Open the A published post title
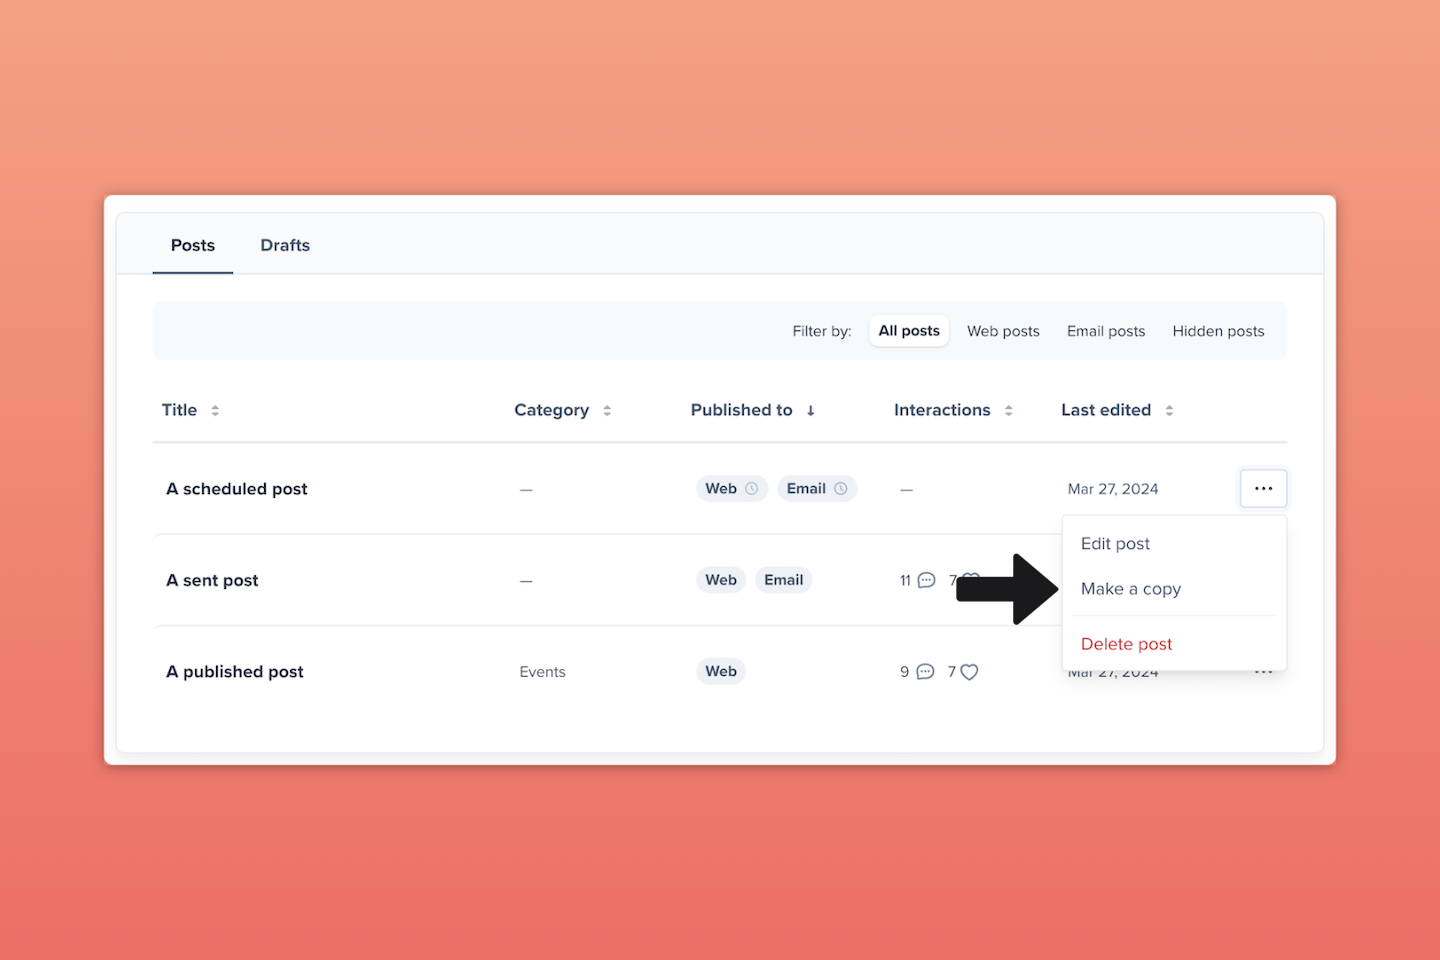The width and height of the screenshot is (1440, 960). [235, 672]
